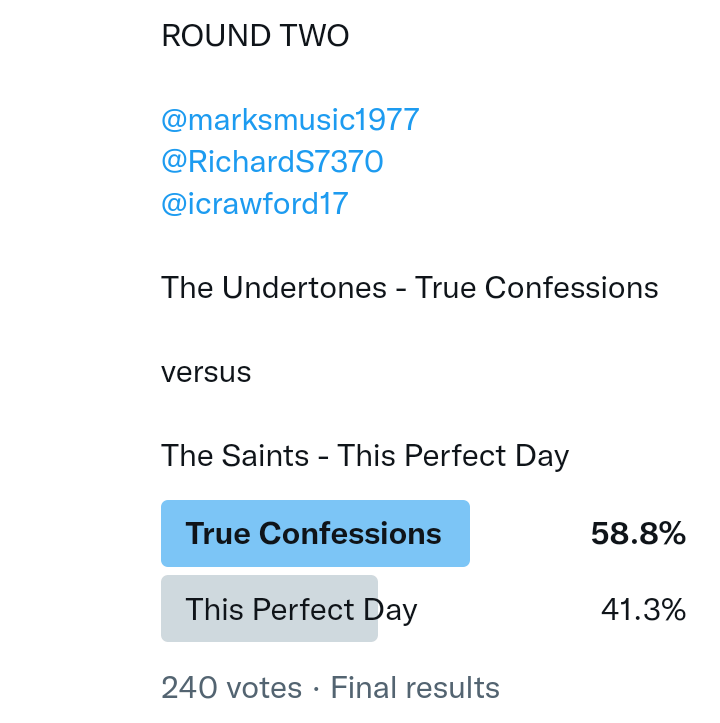Select the True Confessions poll option label
This screenshot has width=720, height=723.
[x=313, y=534]
